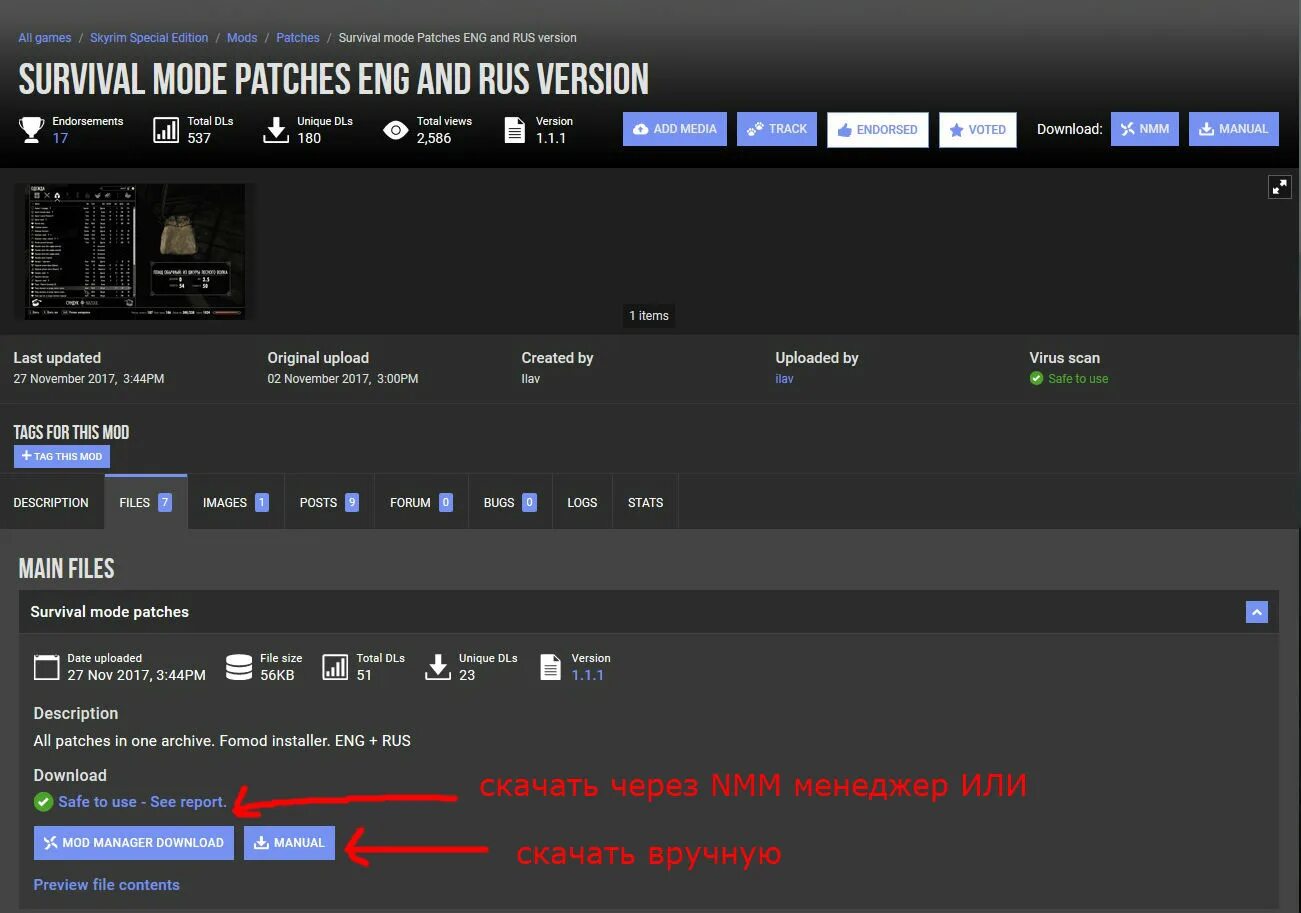Select the Files tab
Viewport: 1301px width, 913px height.
tap(146, 502)
